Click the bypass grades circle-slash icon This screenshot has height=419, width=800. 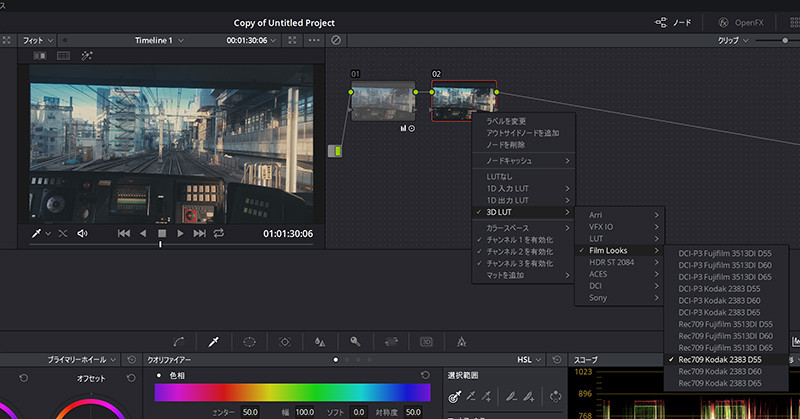(x=336, y=40)
